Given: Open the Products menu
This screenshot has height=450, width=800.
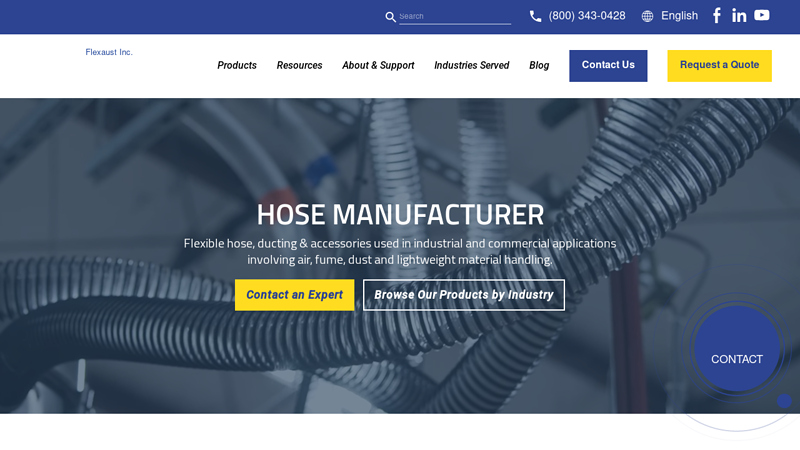Looking at the screenshot, I should [x=237, y=65].
